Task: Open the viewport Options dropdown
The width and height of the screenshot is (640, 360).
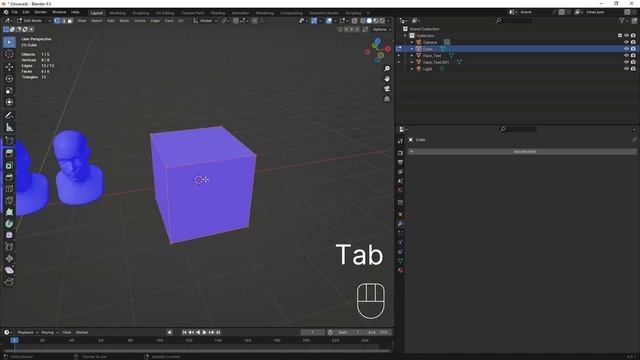Action: pos(381,29)
